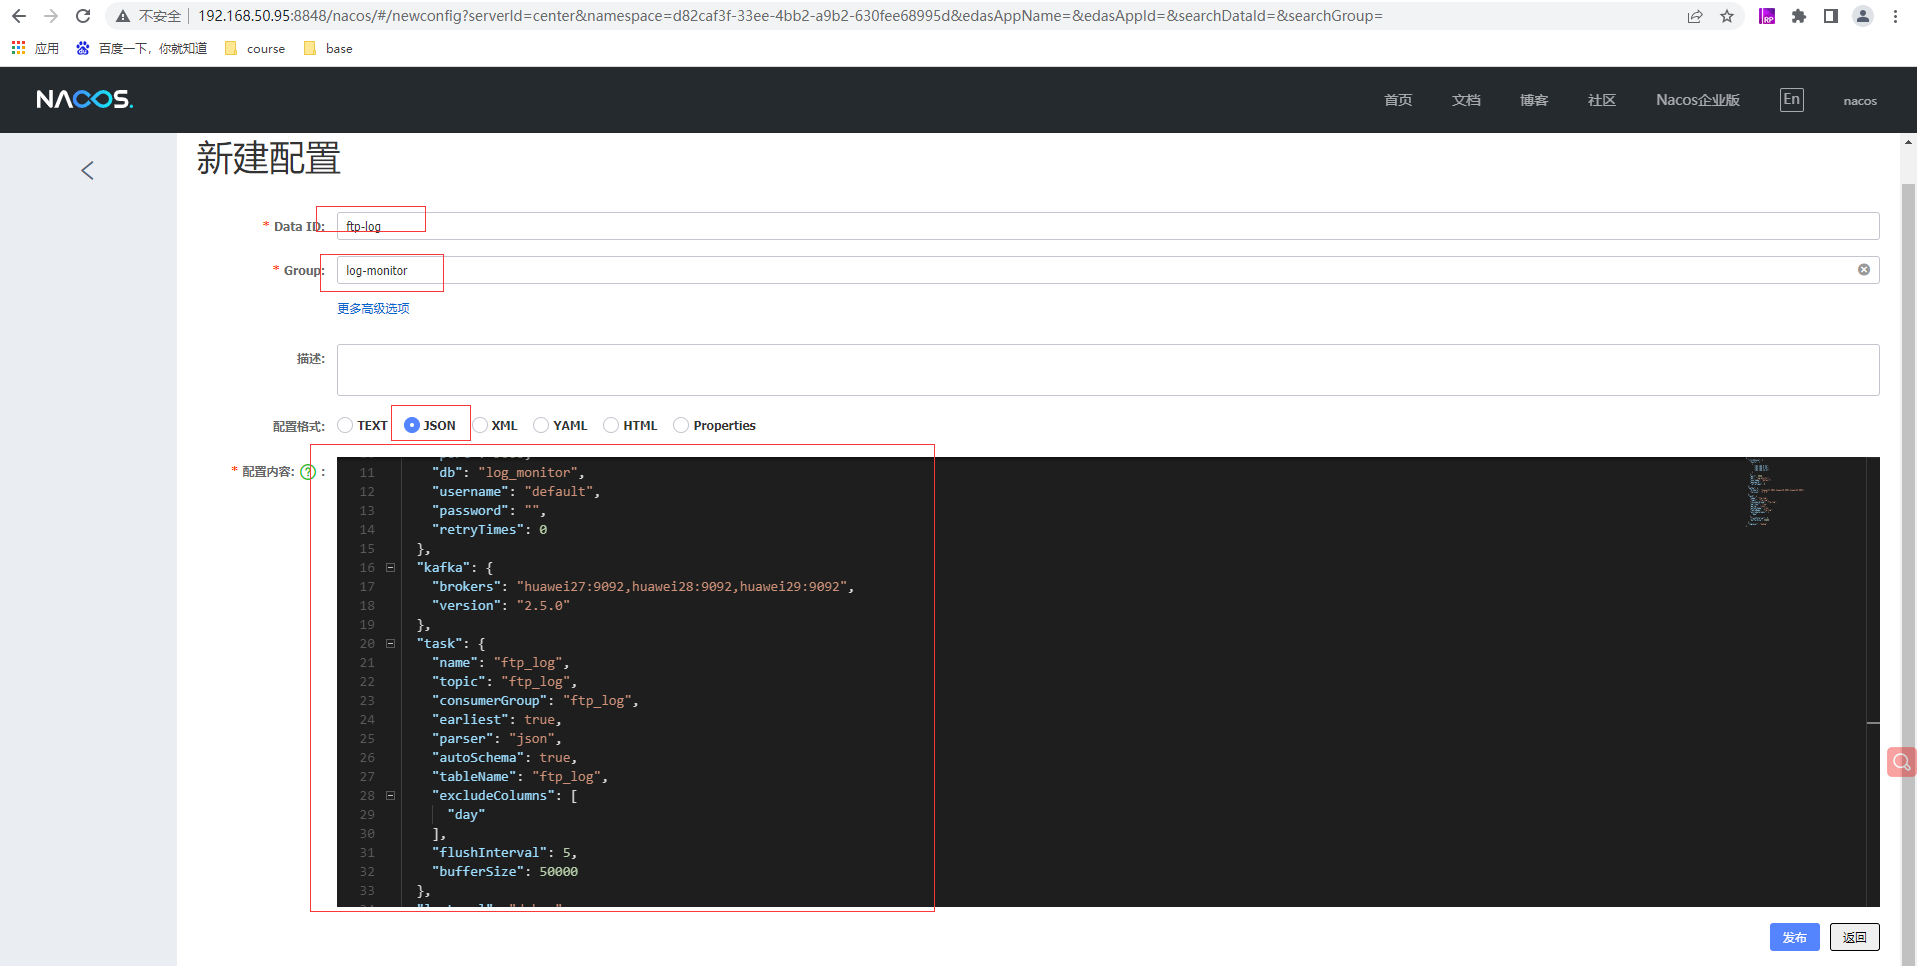1917x966 pixels.
Task: Open the apps grid bookmark icon
Action: [x=18, y=48]
